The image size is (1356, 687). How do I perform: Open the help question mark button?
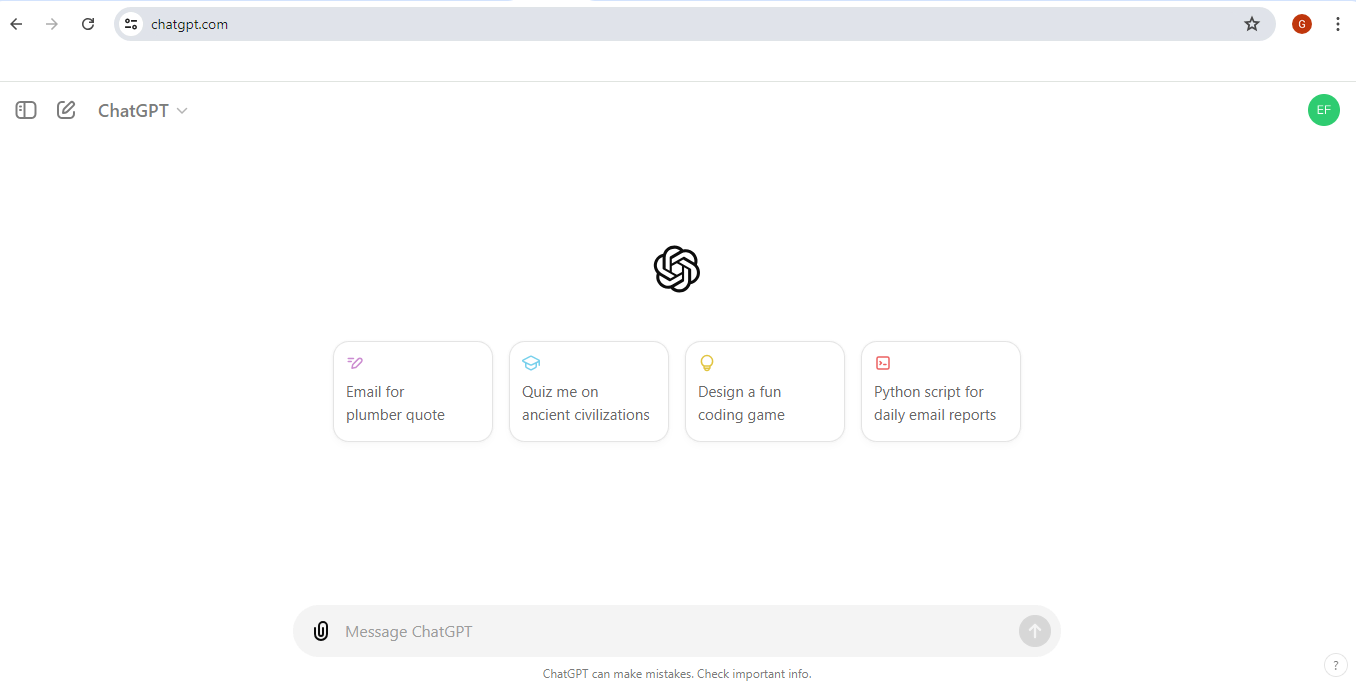click(x=1336, y=665)
